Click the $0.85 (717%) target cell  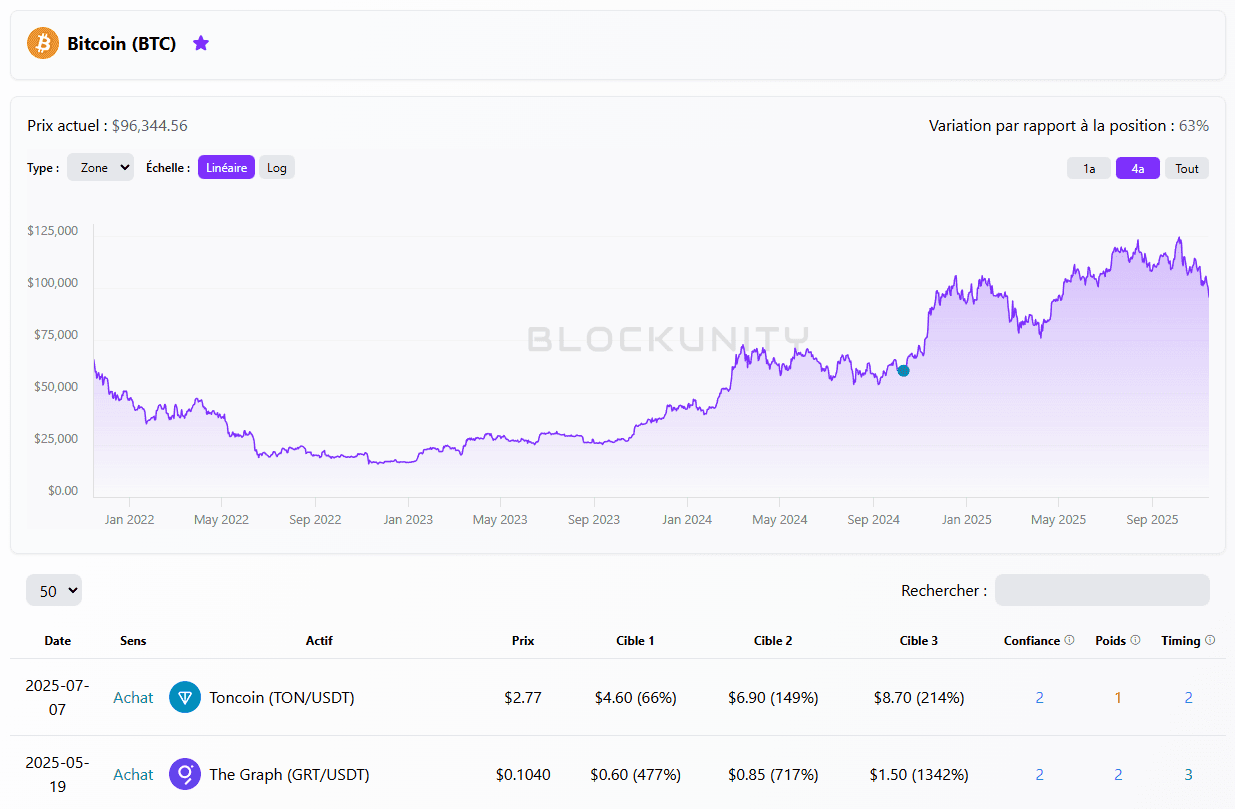coord(773,774)
